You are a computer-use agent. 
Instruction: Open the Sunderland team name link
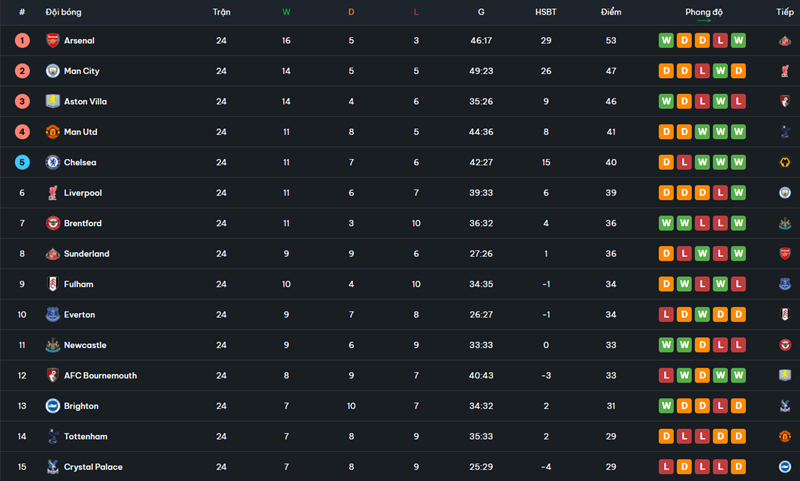pyautogui.click(x=86, y=254)
